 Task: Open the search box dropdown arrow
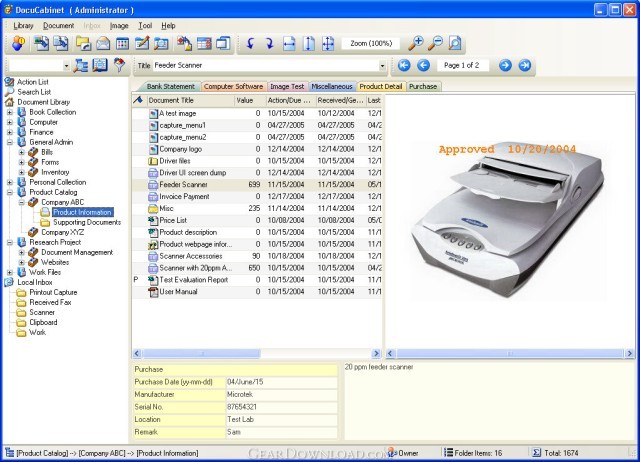coord(66,65)
